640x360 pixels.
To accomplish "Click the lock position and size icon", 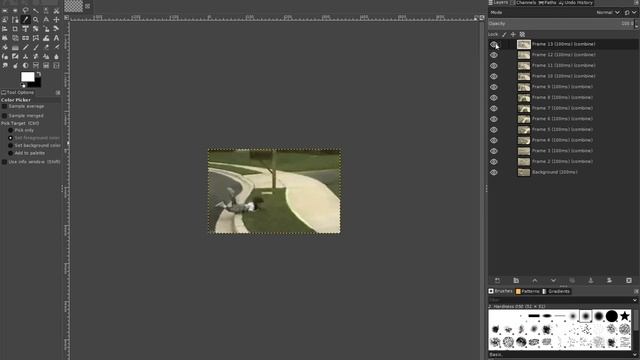I will click(x=513, y=35).
